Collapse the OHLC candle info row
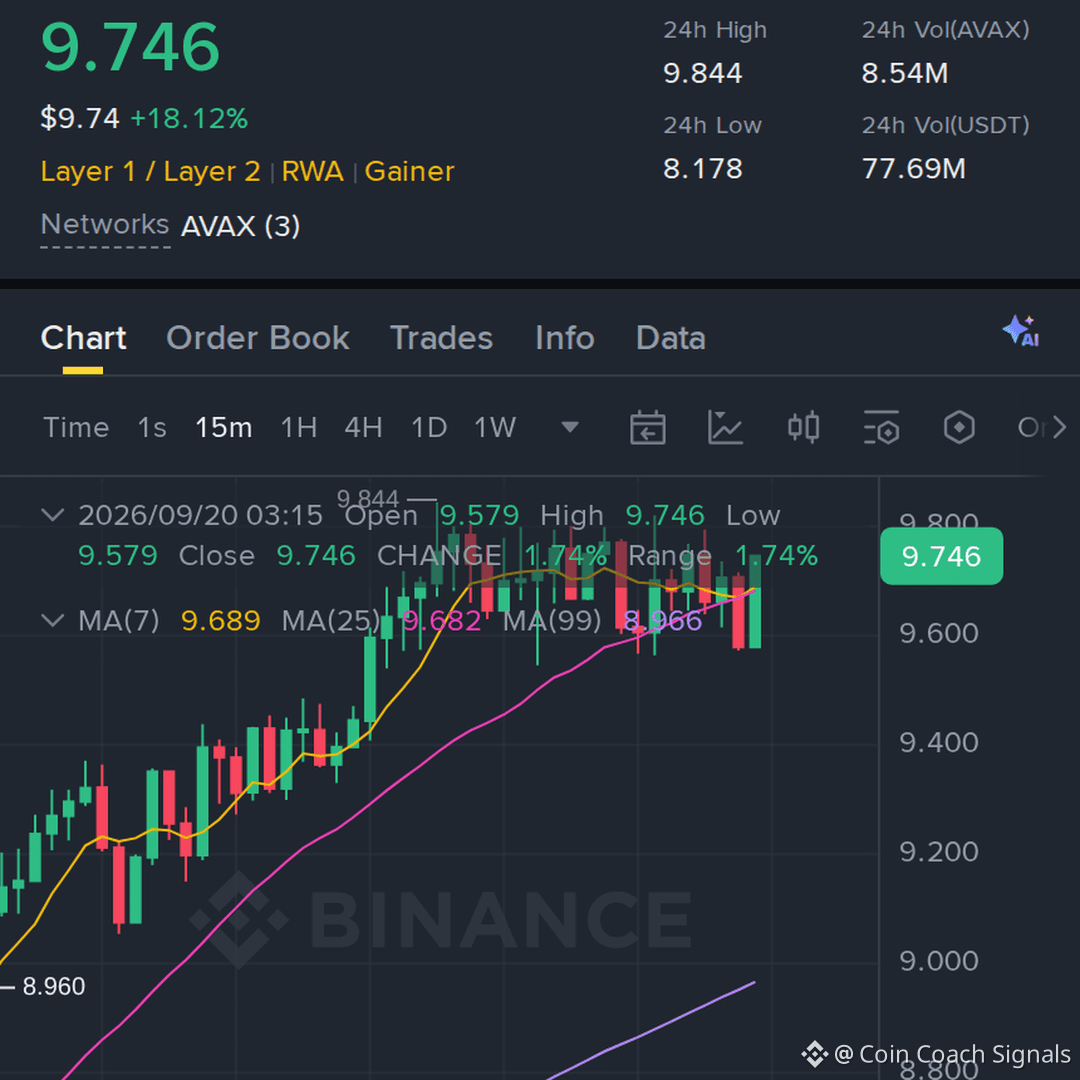1080x1080 pixels. pos(53,515)
